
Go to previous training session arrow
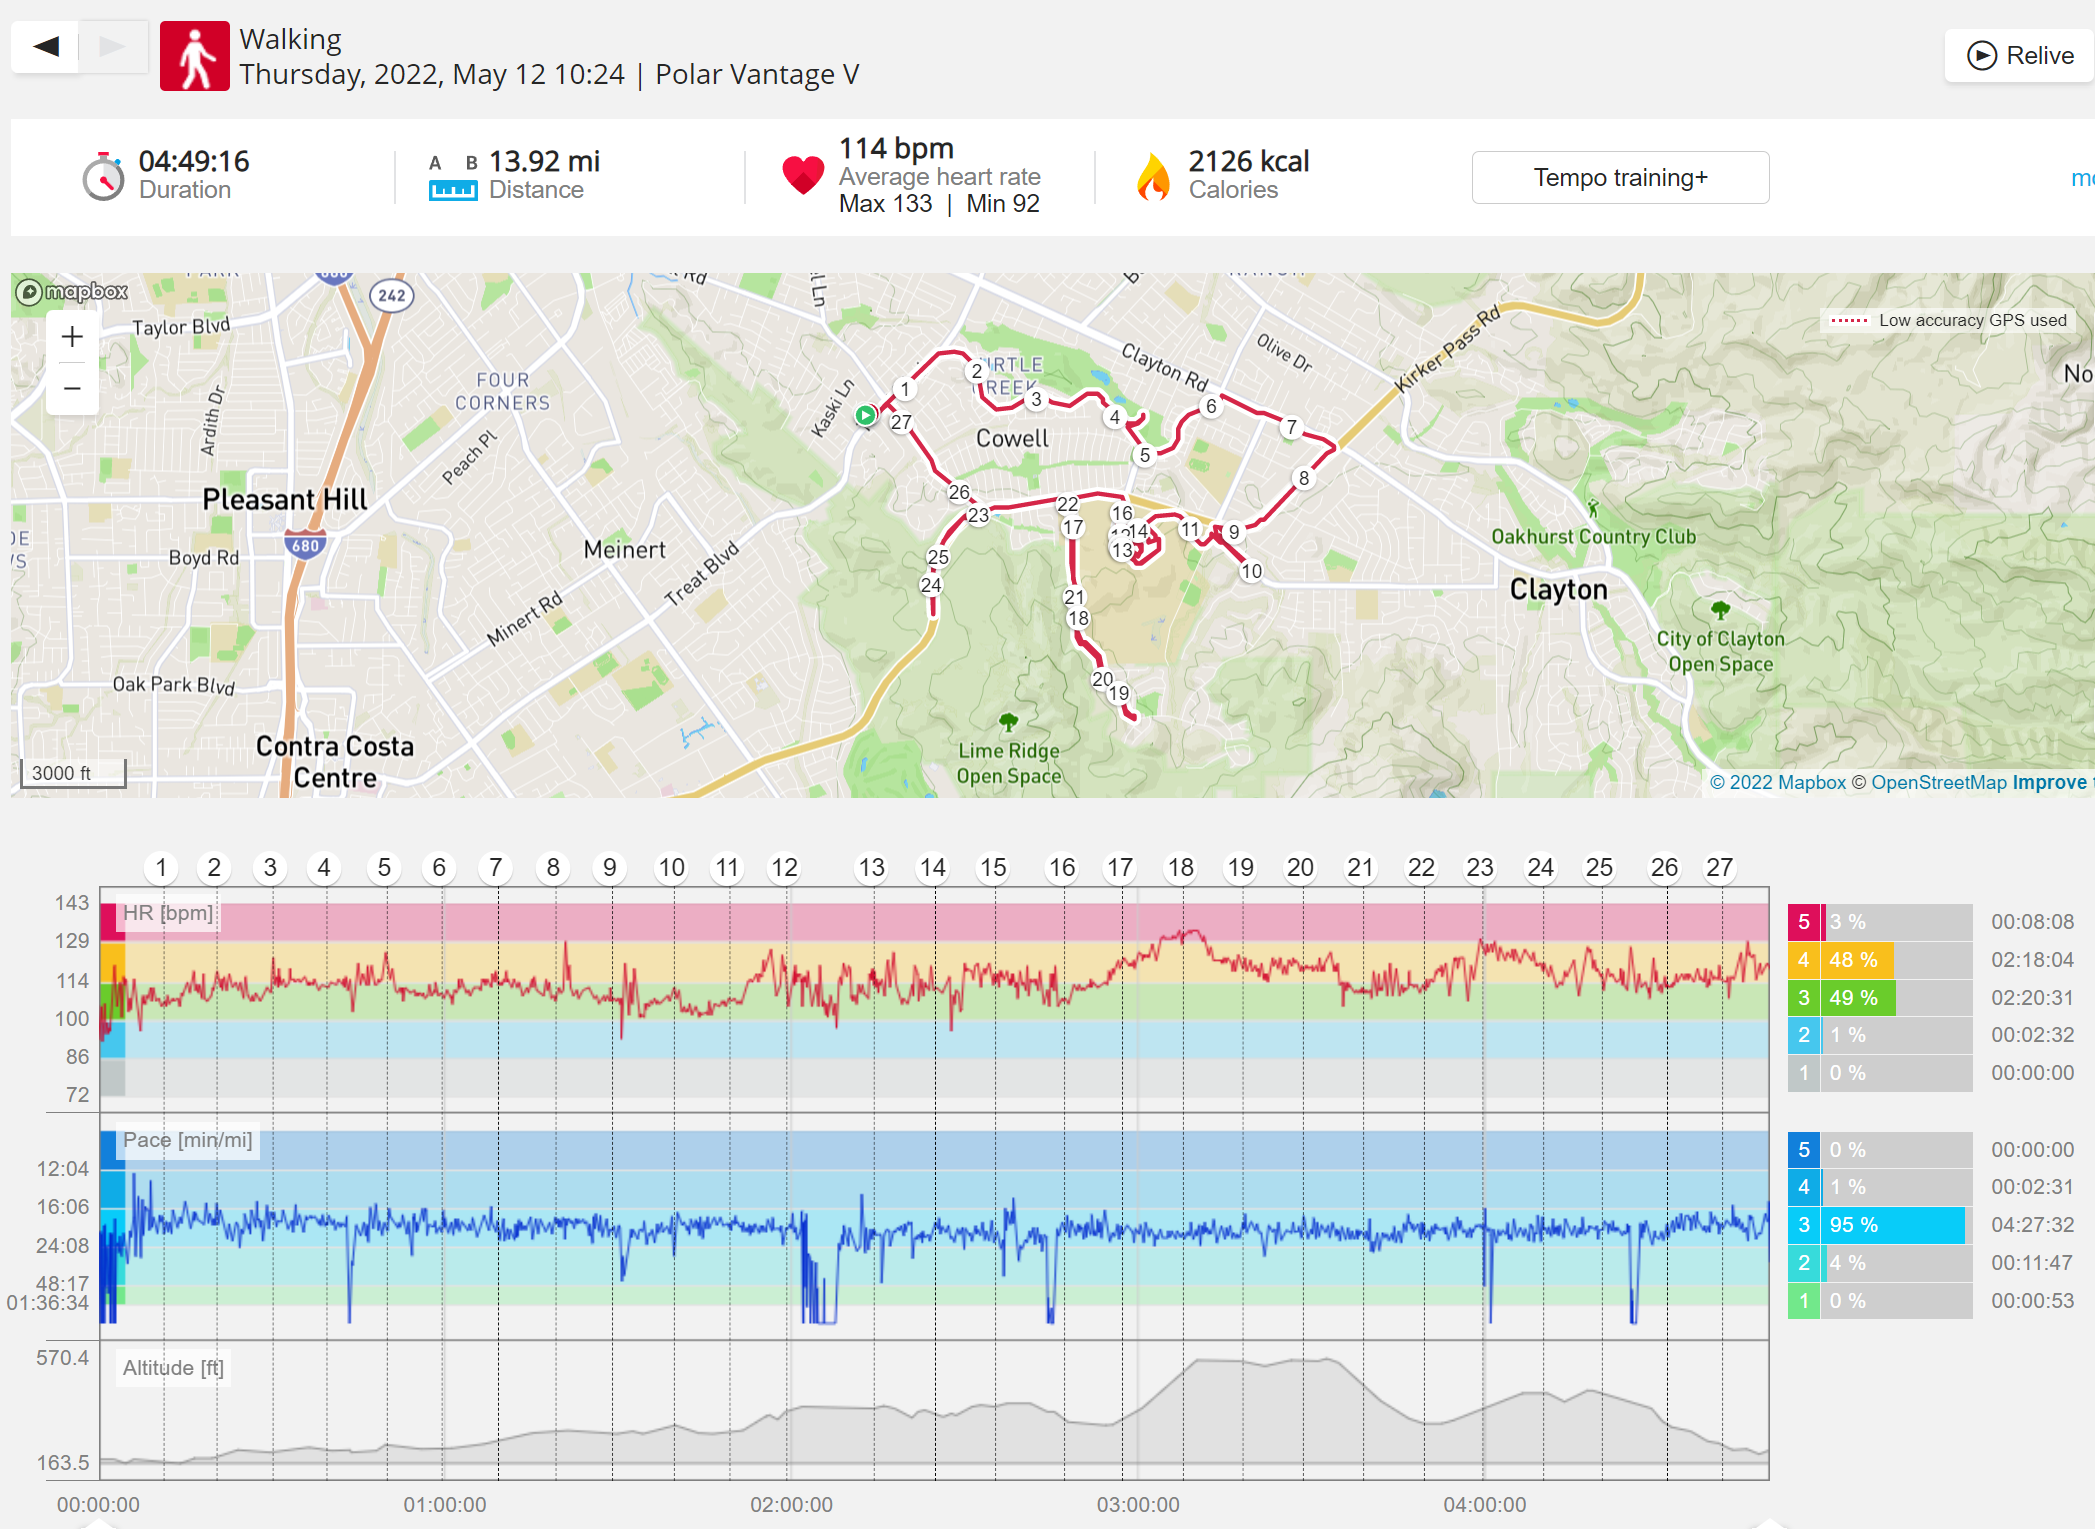pyautogui.click(x=46, y=46)
